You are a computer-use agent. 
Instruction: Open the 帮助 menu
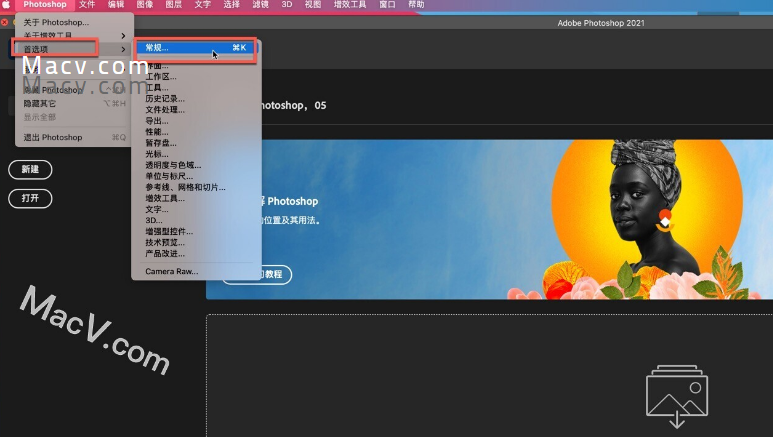pyautogui.click(x=416, y=4)
